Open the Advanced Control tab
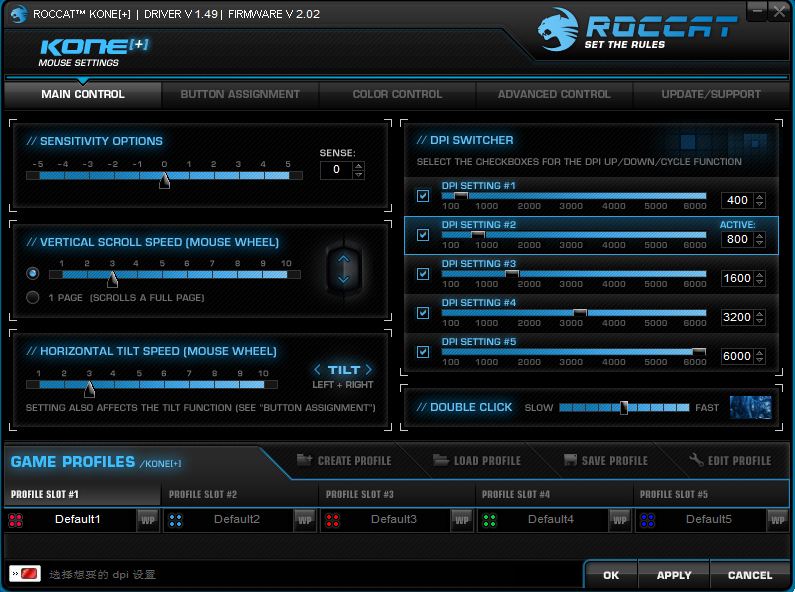 (x=554, y=94)
